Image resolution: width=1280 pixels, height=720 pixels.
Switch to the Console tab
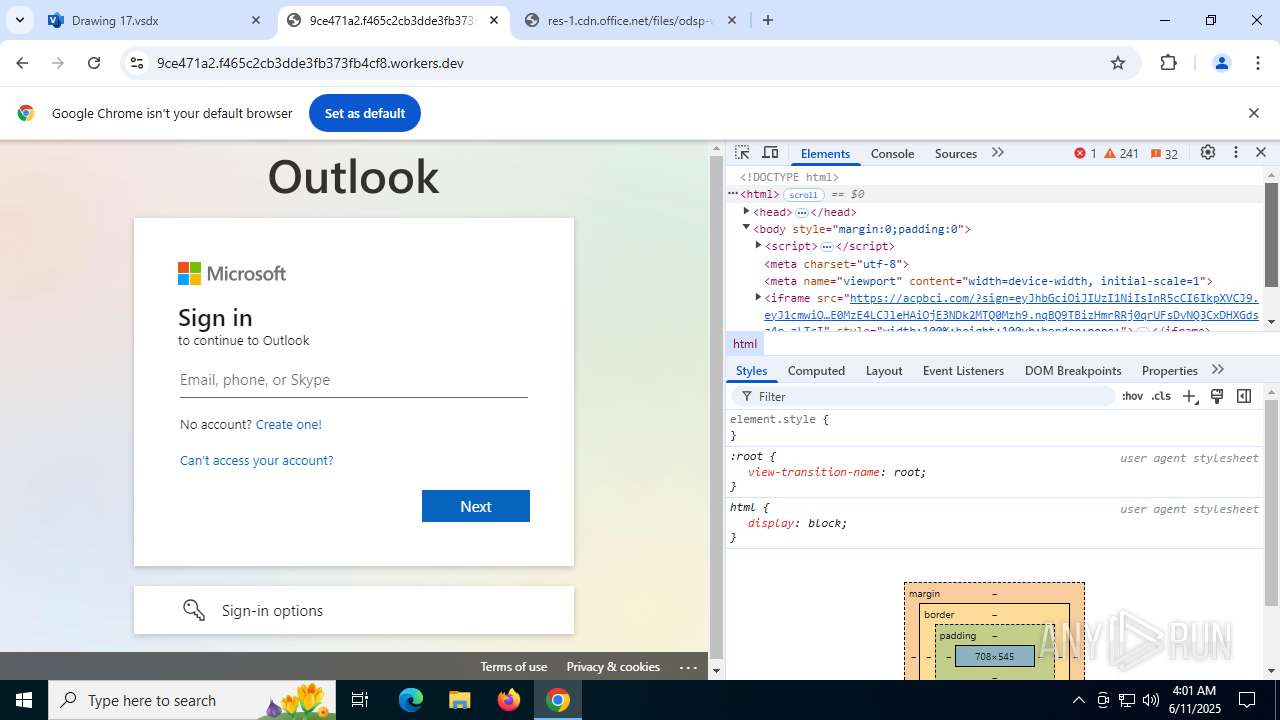(x=892, y=153)
